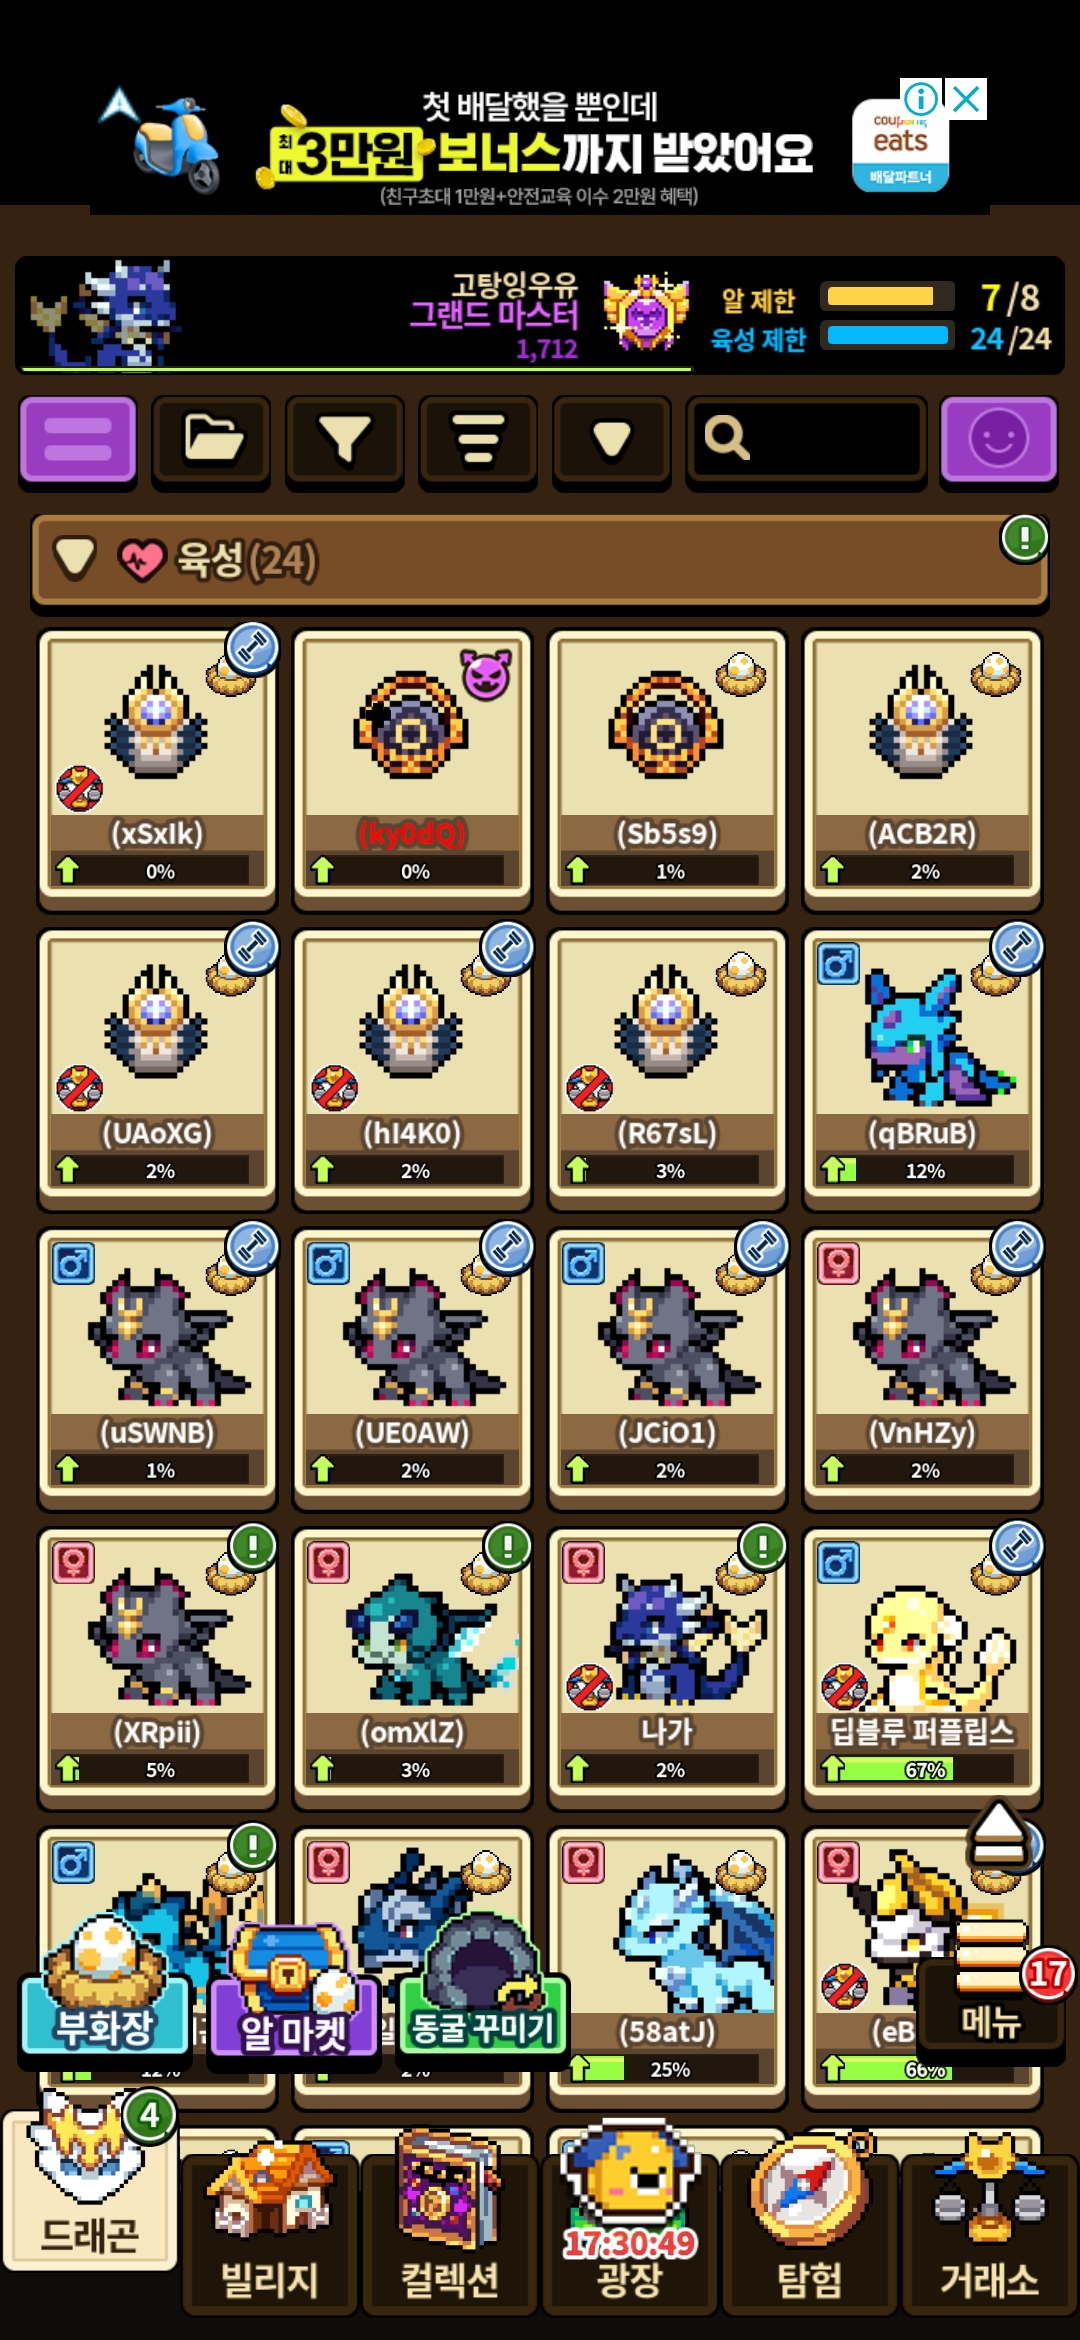Open the 컬렉션 collection book
The image size is (1080, 2340).
449,2225
